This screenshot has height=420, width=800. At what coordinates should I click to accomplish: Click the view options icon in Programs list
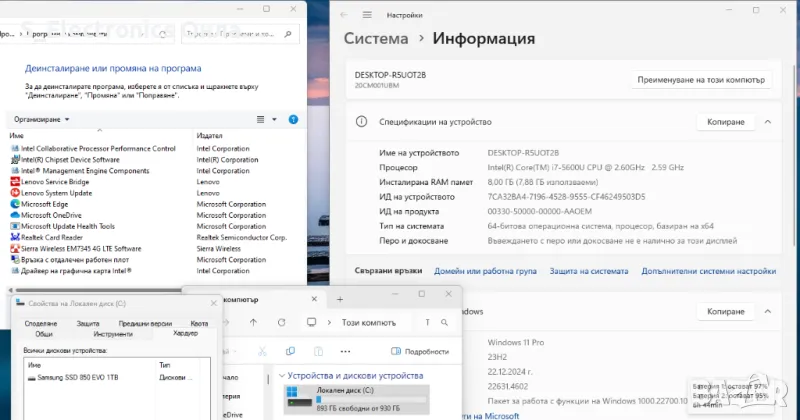[261, 119]
